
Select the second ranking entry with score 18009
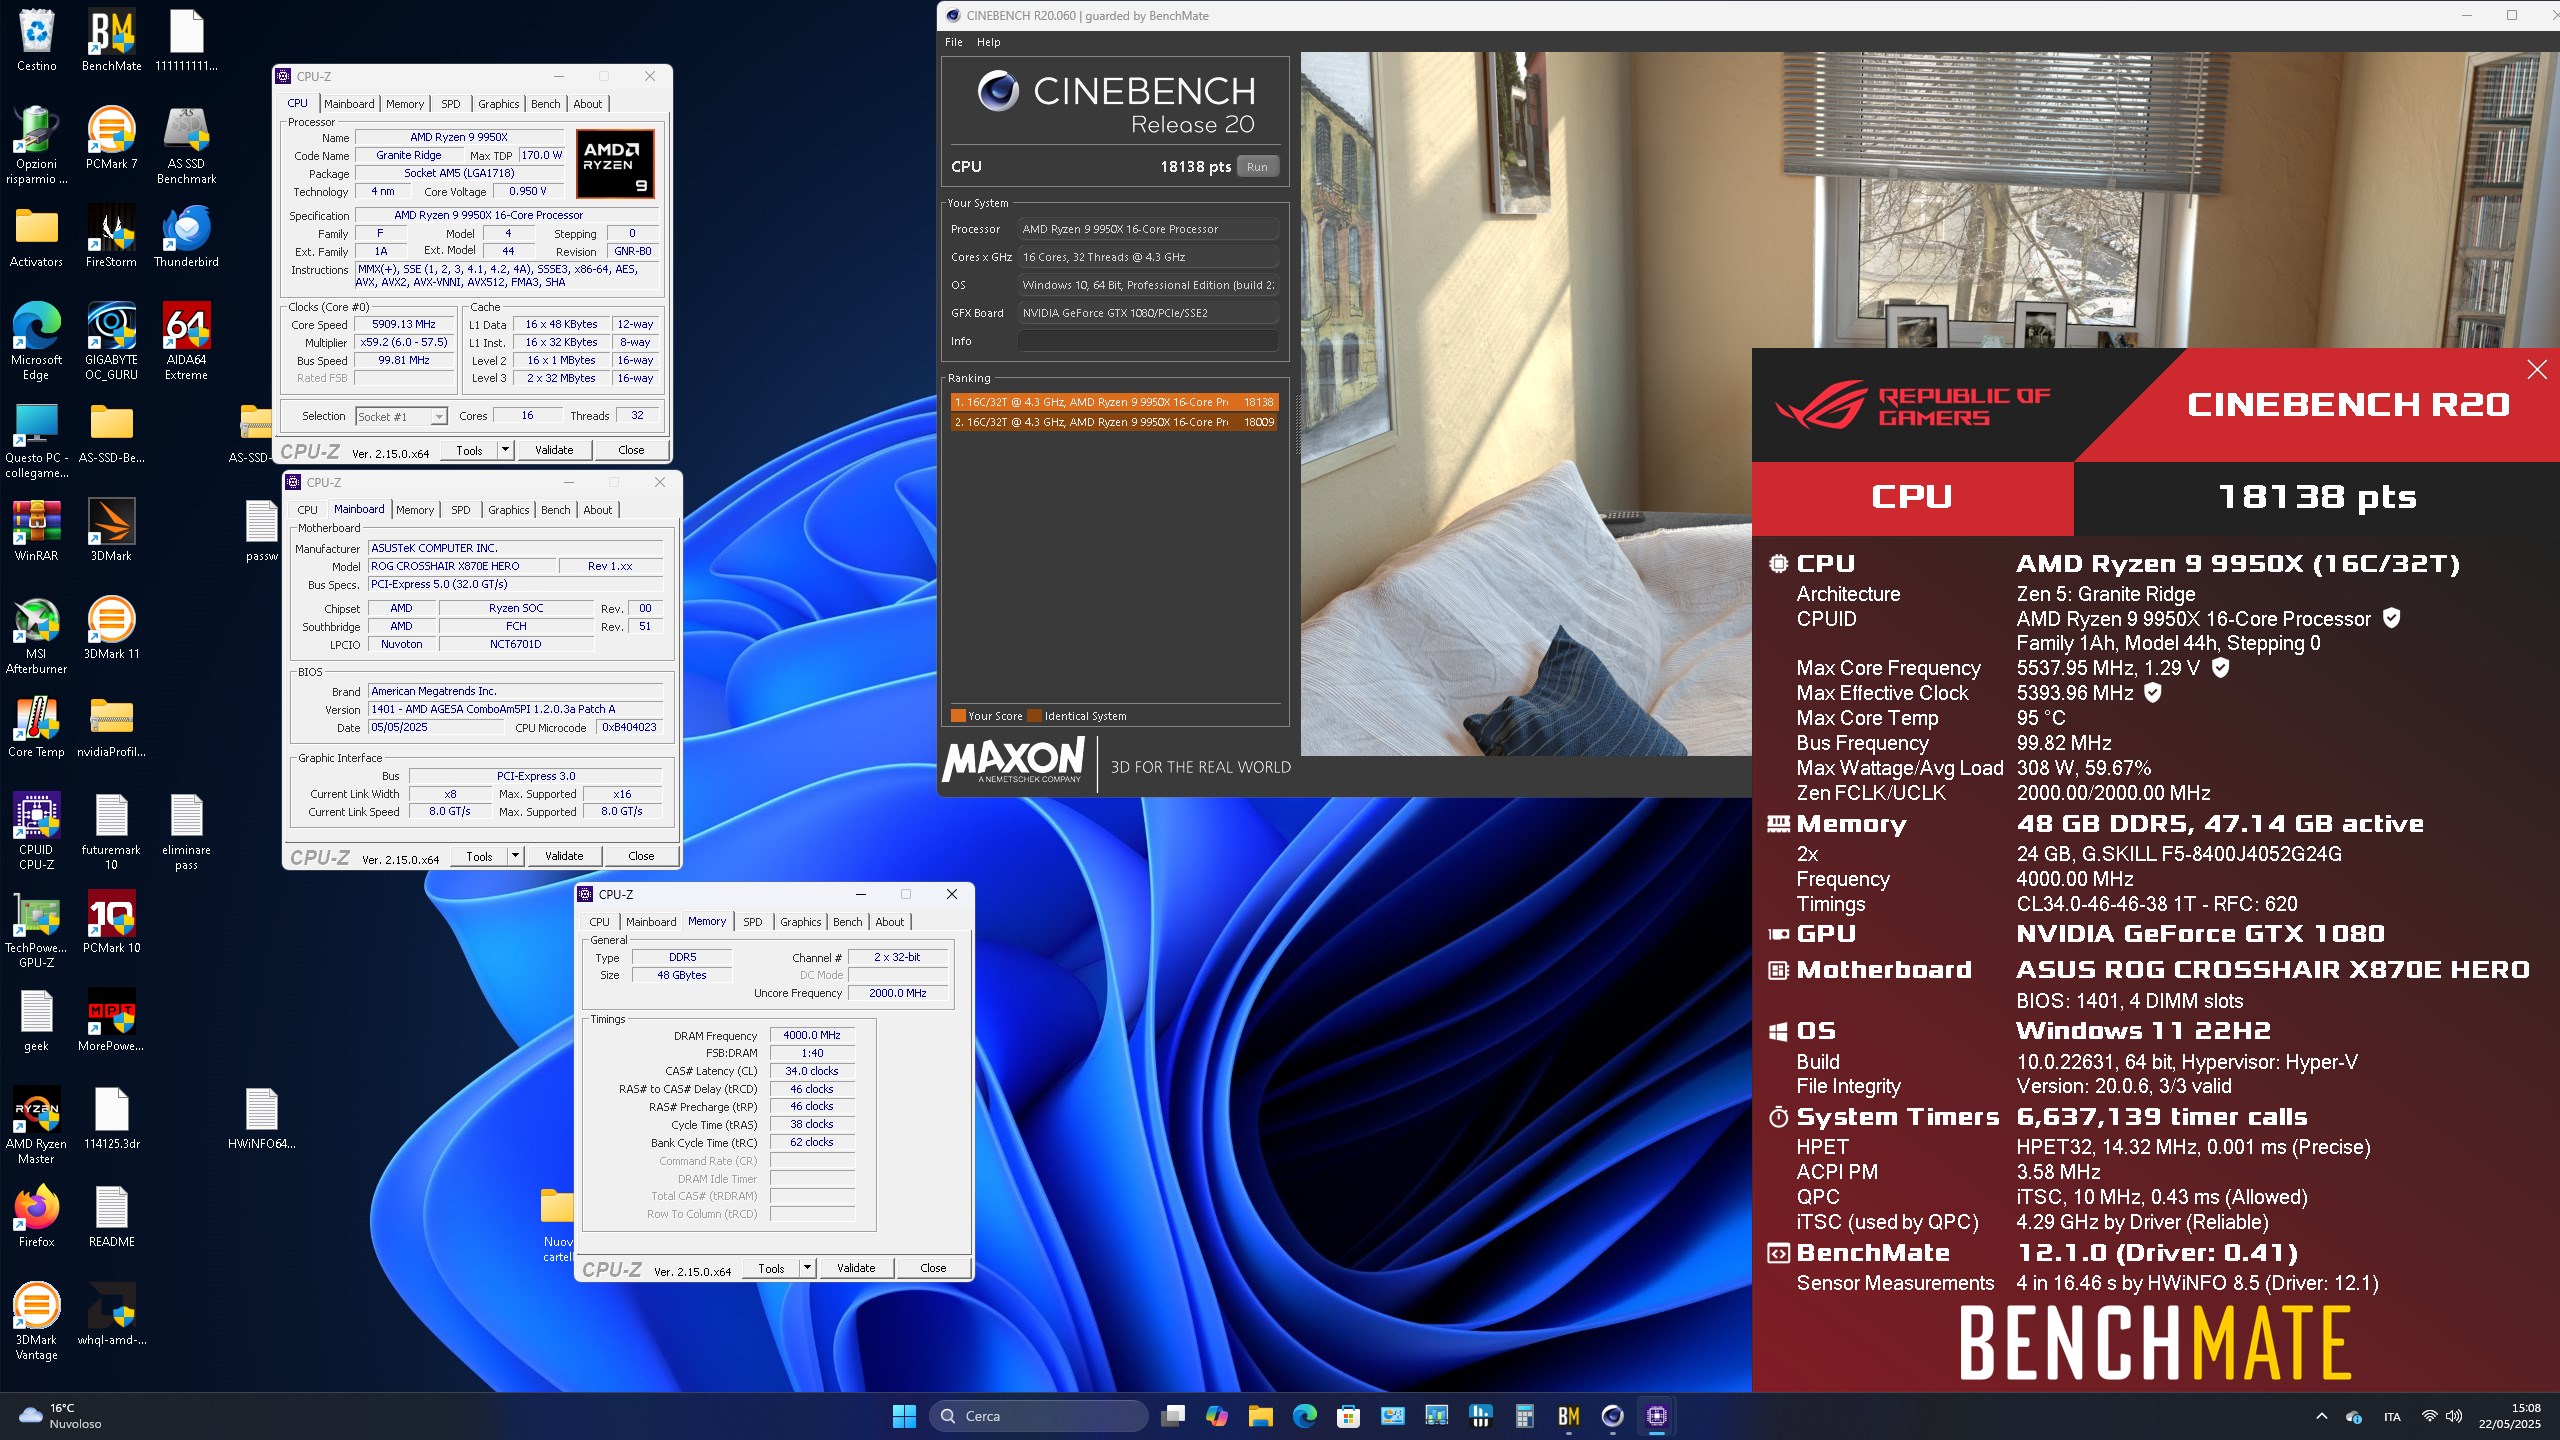[1114, 422]
